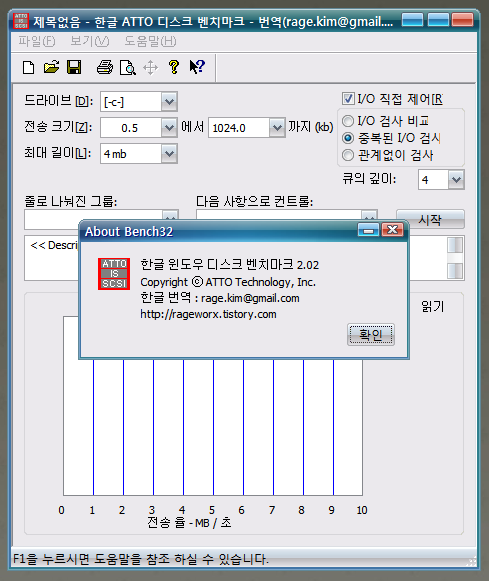Open the 보기(V) menu

click(90, 41)
